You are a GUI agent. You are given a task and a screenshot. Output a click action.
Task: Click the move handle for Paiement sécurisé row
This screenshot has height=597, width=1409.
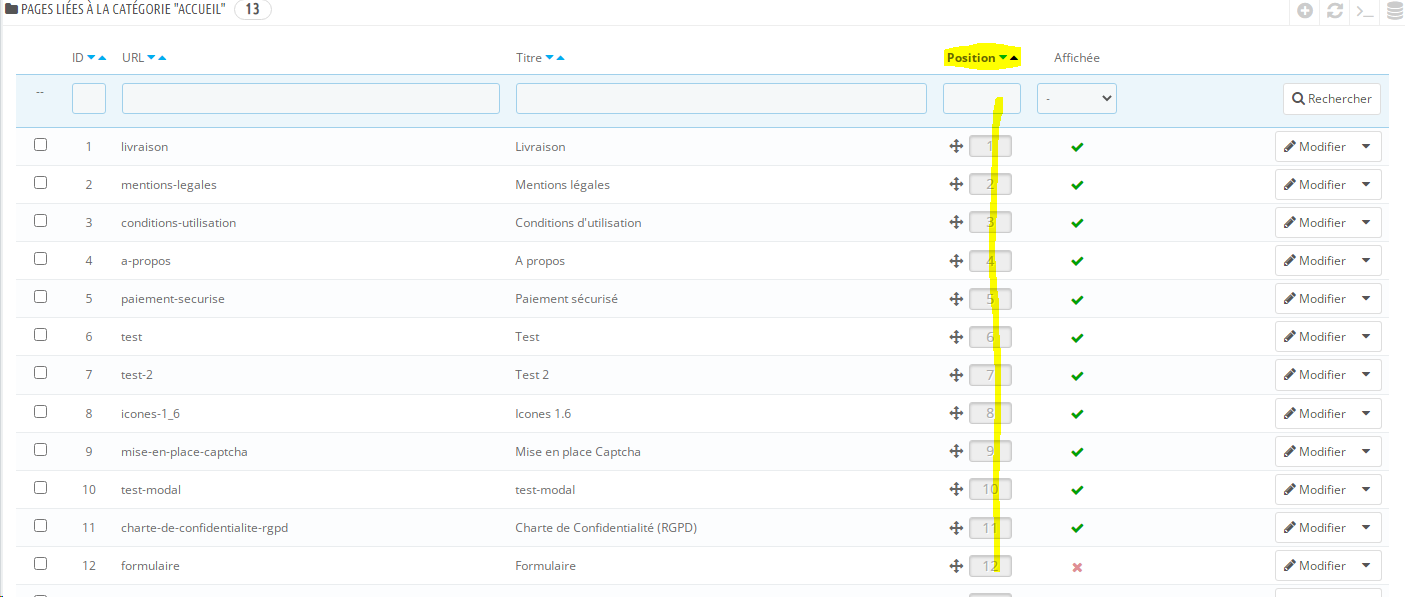click(955, 299)
